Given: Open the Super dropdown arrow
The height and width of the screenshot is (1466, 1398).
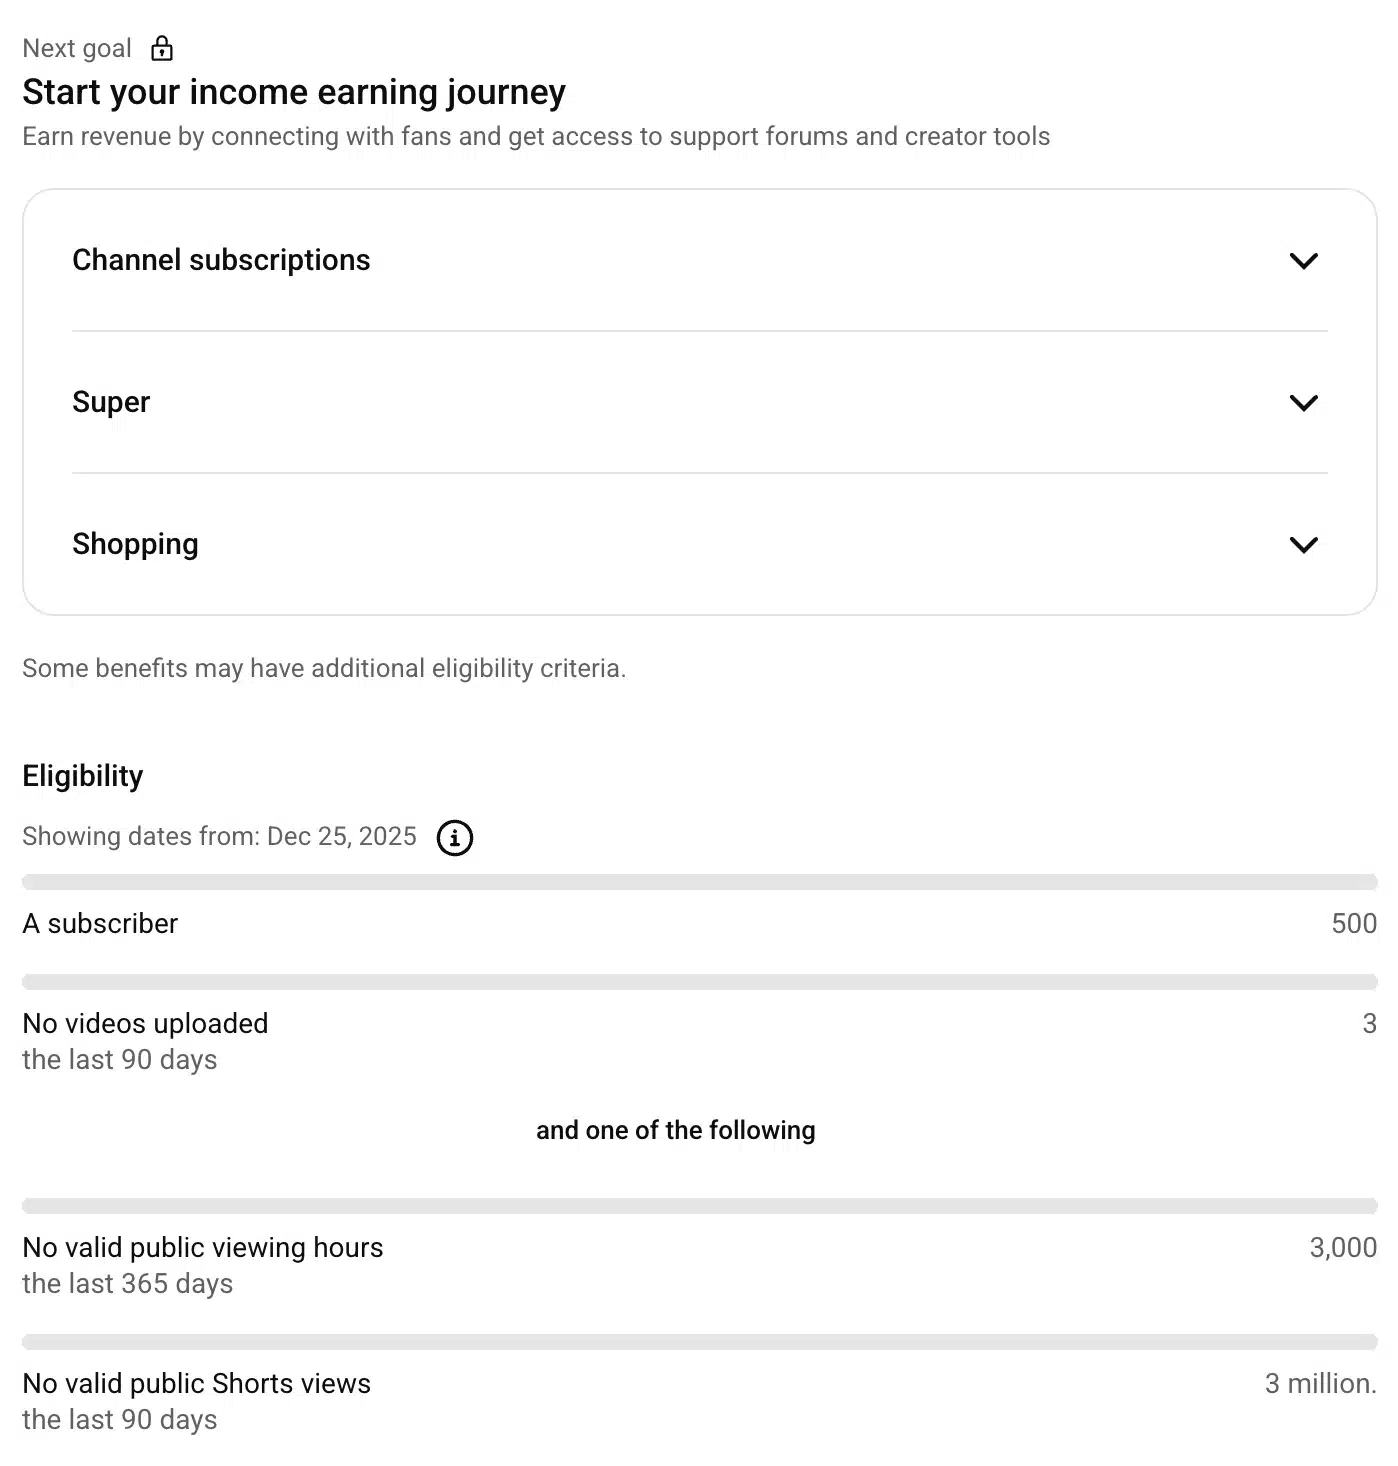Looking at the screenshot, I should (x=1303, y=403).
